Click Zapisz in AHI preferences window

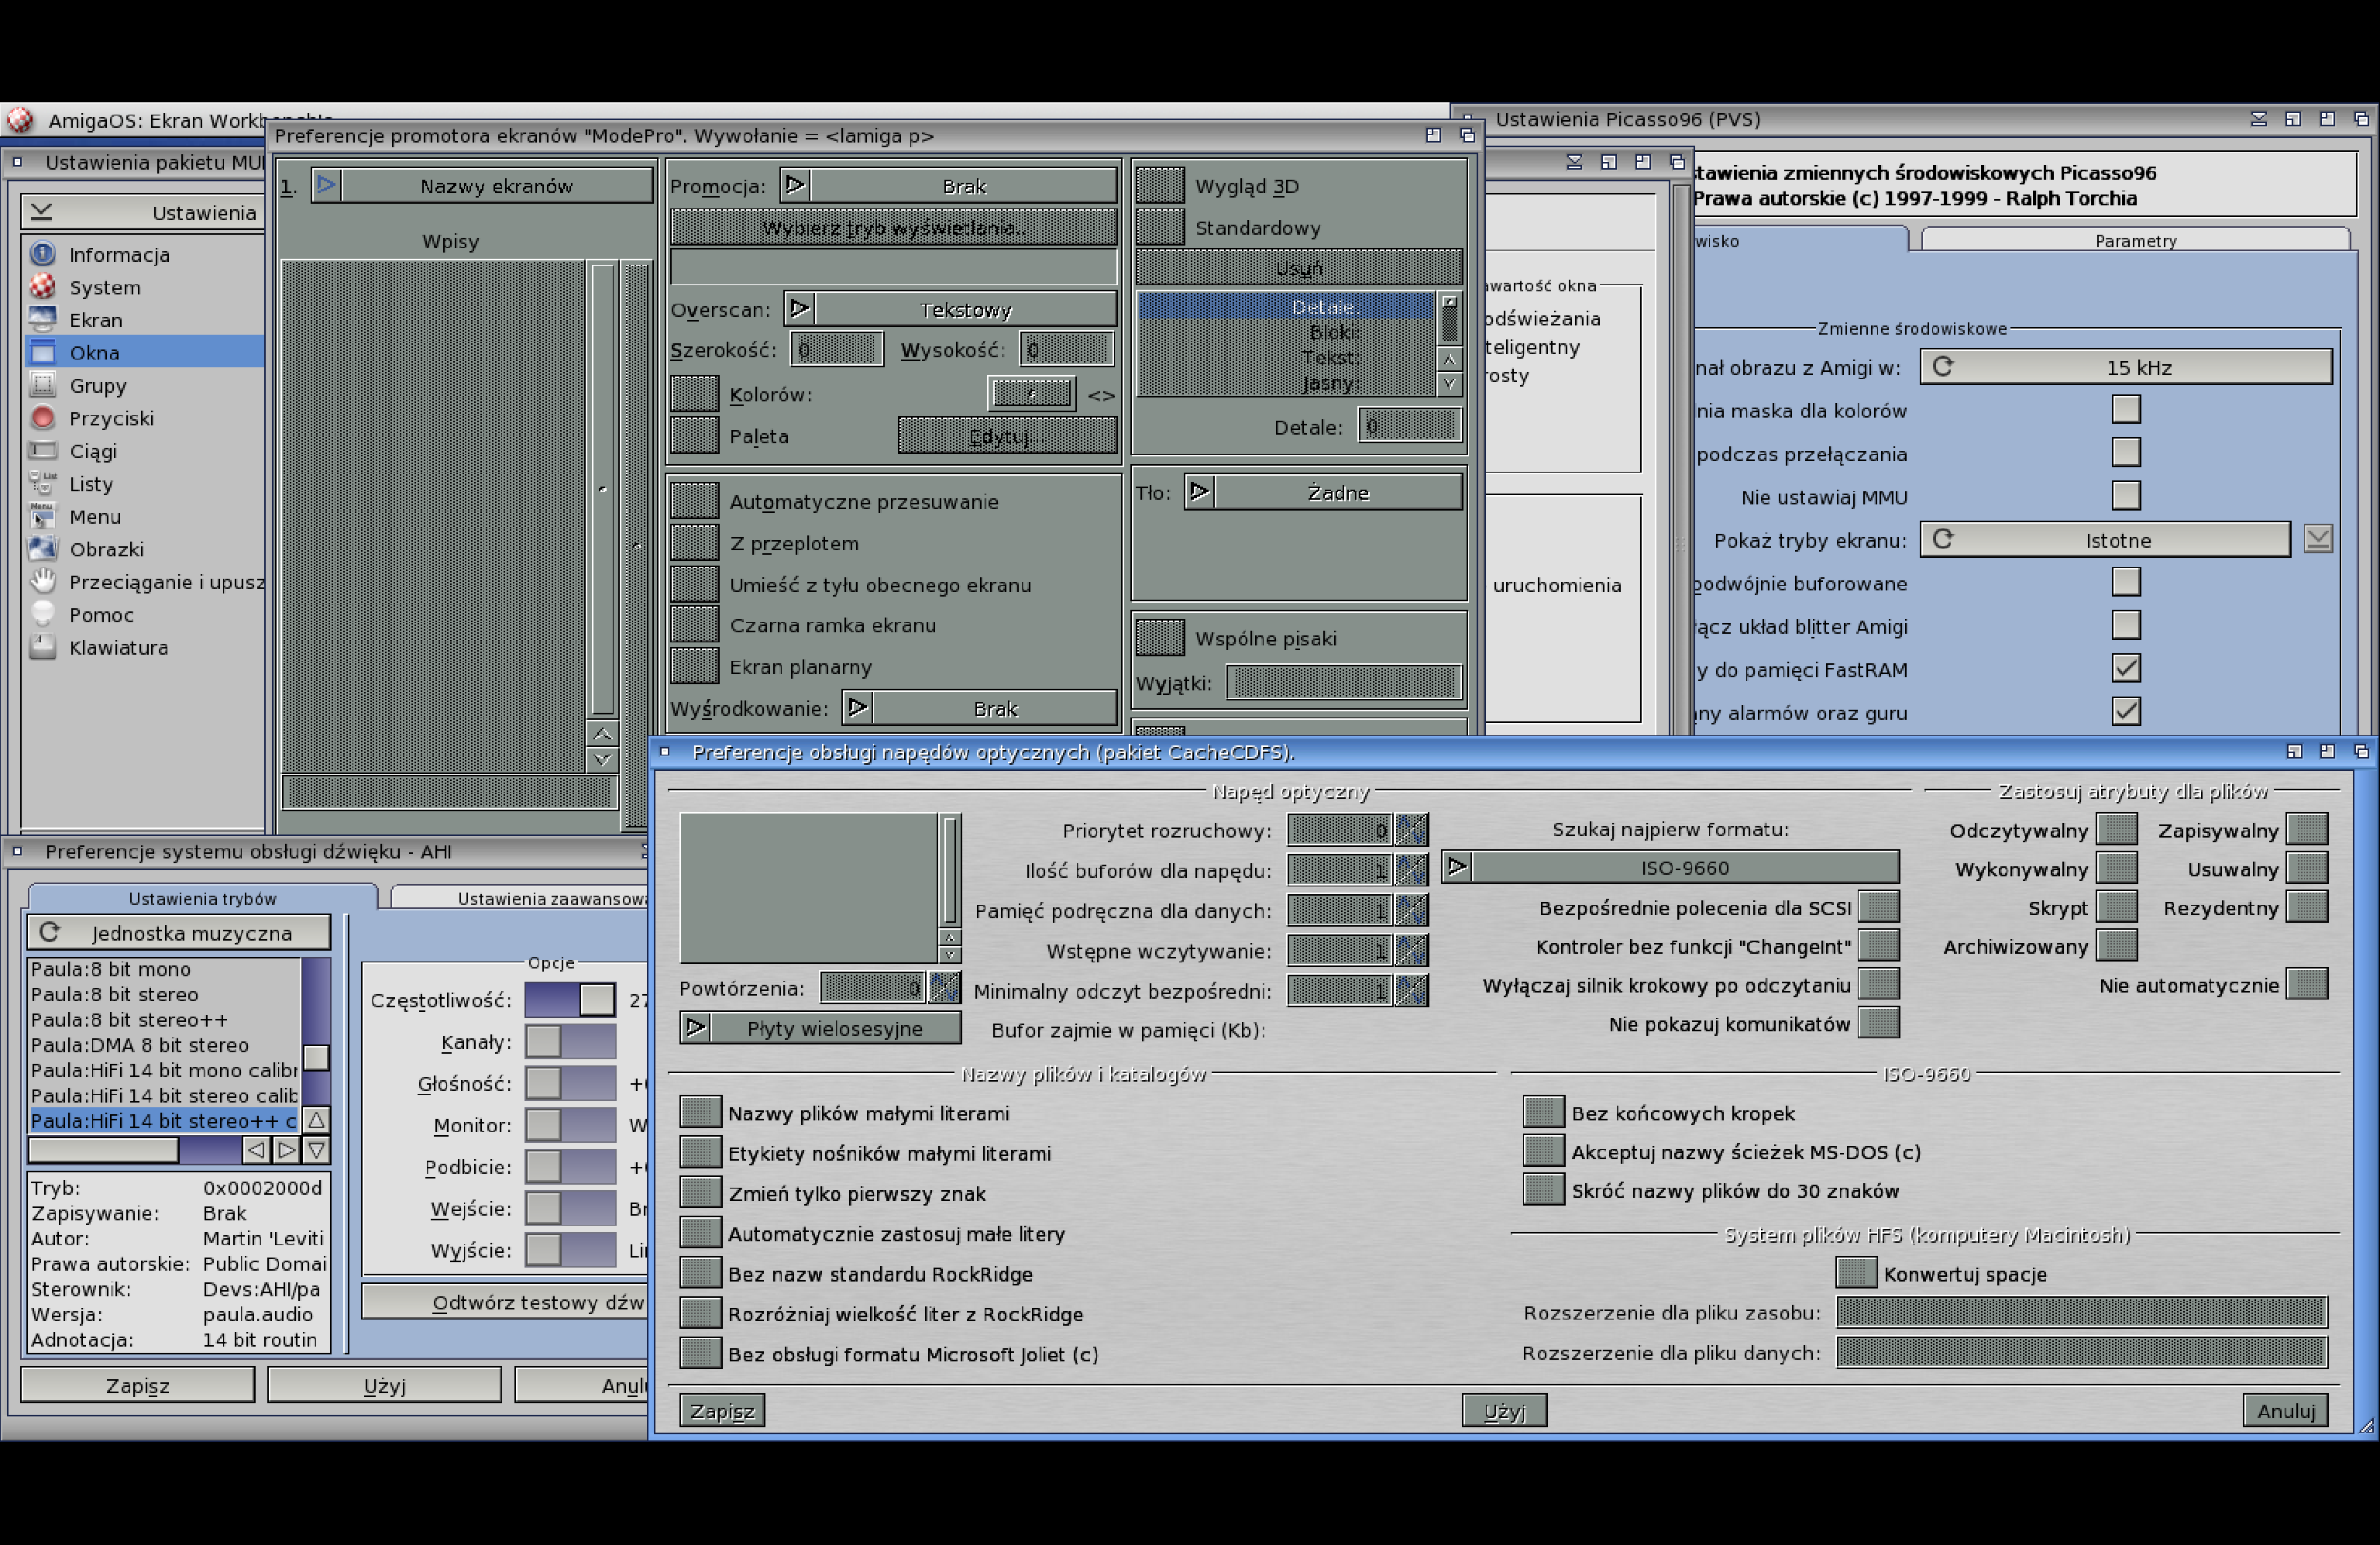point(138,1385)
